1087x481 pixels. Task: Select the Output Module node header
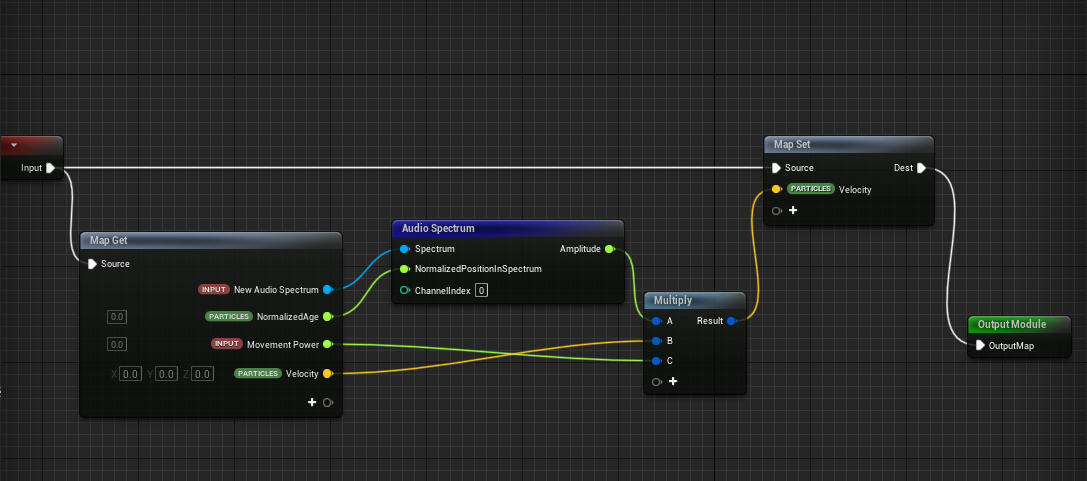1012,325
